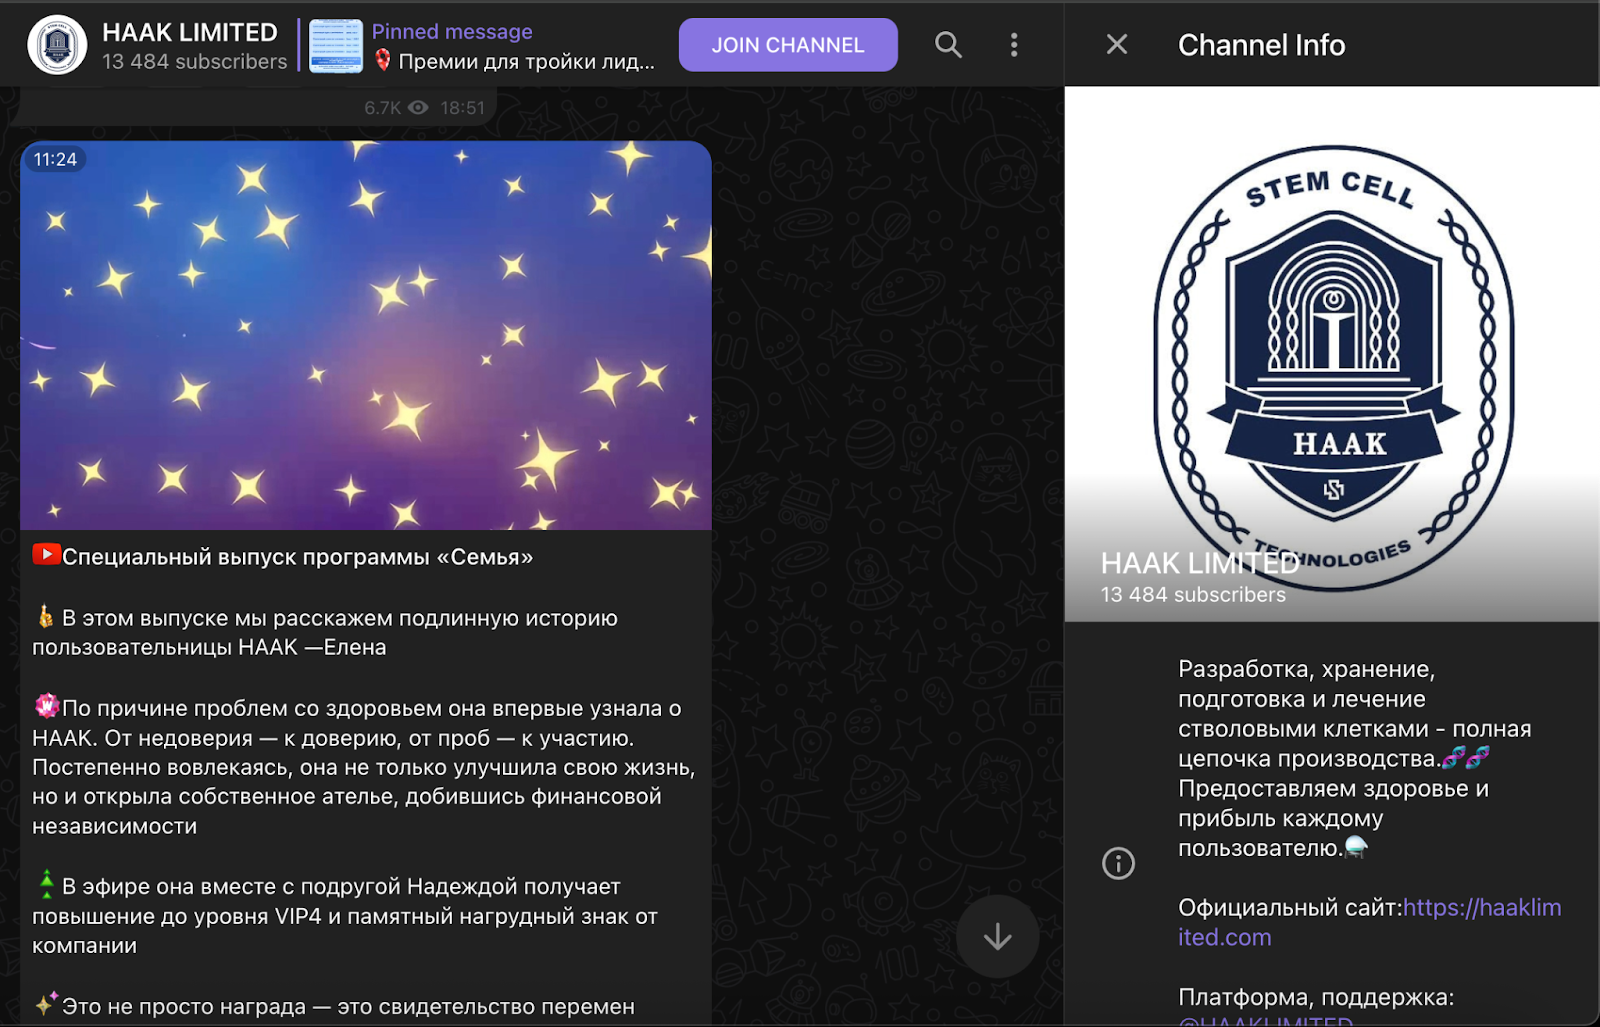The image size is (1600, 1027).
Task: Click the pinned message thumbnail preview
Action: point(336,46)
